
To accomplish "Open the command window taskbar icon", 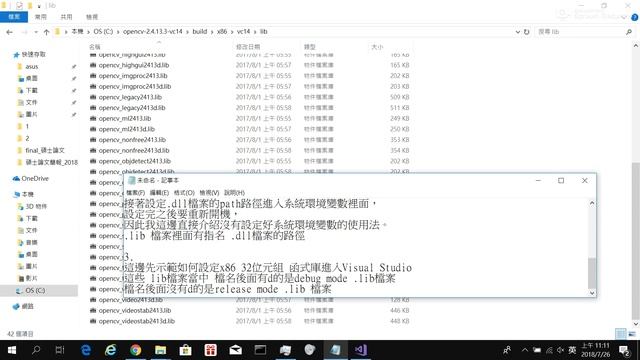I will tap(260, 350).
